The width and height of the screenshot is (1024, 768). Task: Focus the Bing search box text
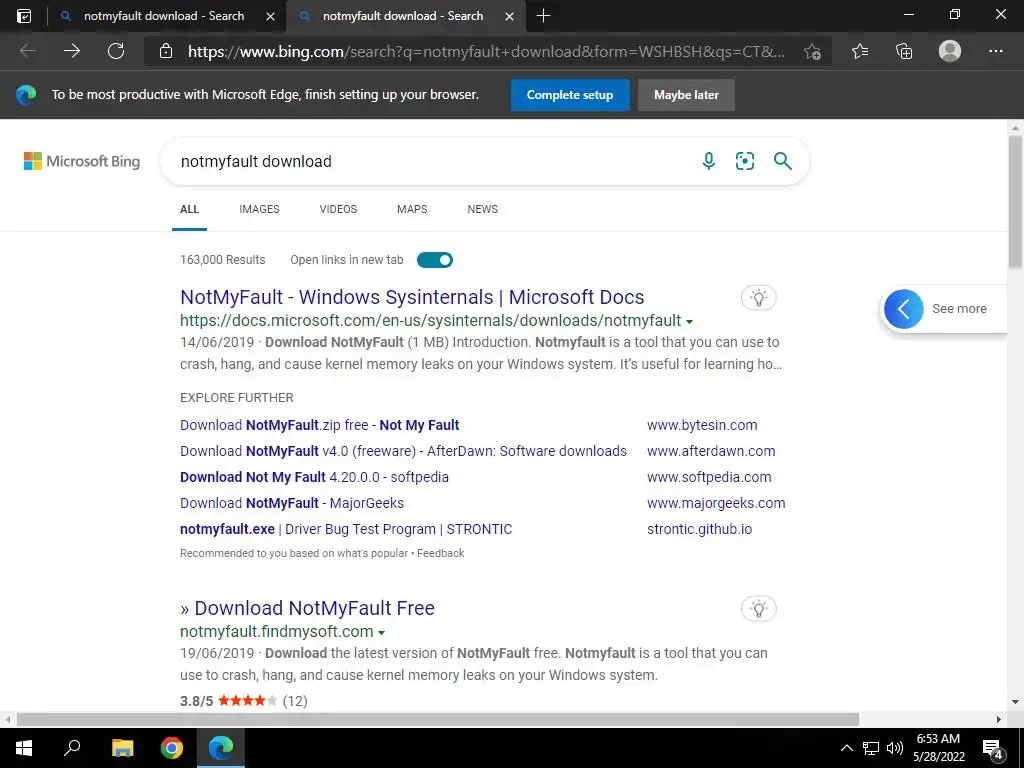click(x=256, y=161)
